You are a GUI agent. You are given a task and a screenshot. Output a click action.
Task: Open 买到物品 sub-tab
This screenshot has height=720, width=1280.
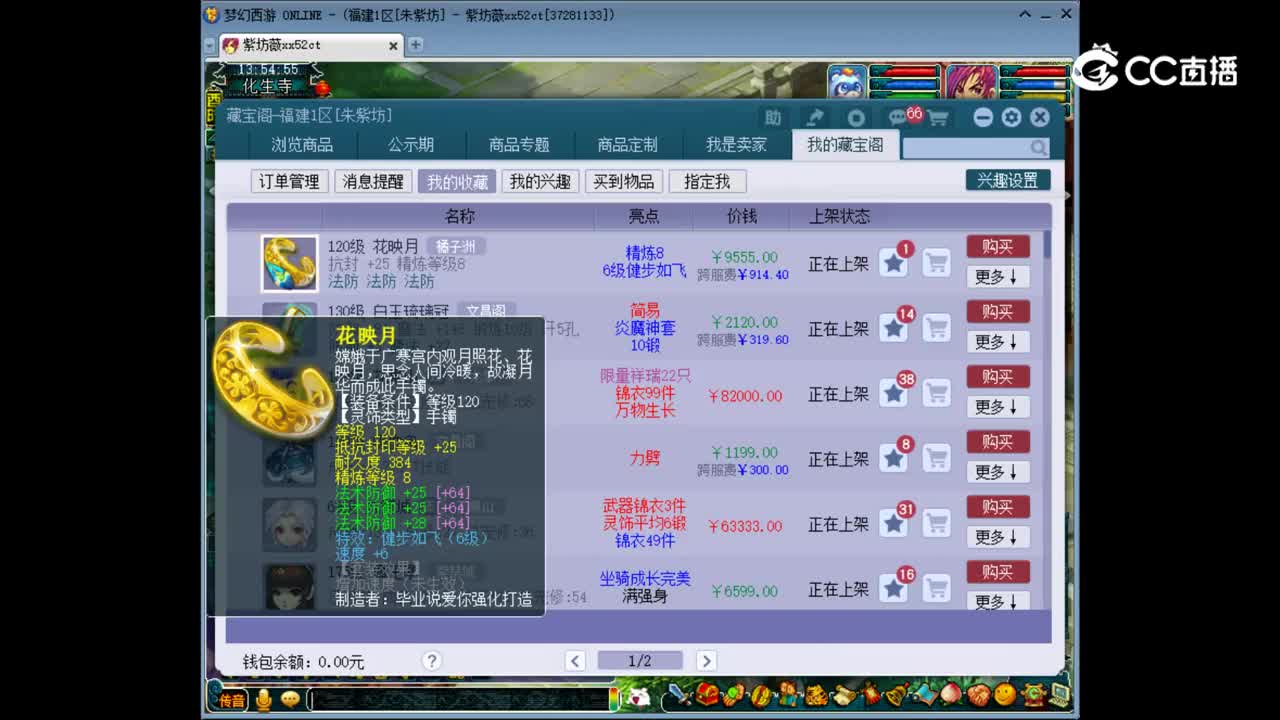tap(623, 181)
